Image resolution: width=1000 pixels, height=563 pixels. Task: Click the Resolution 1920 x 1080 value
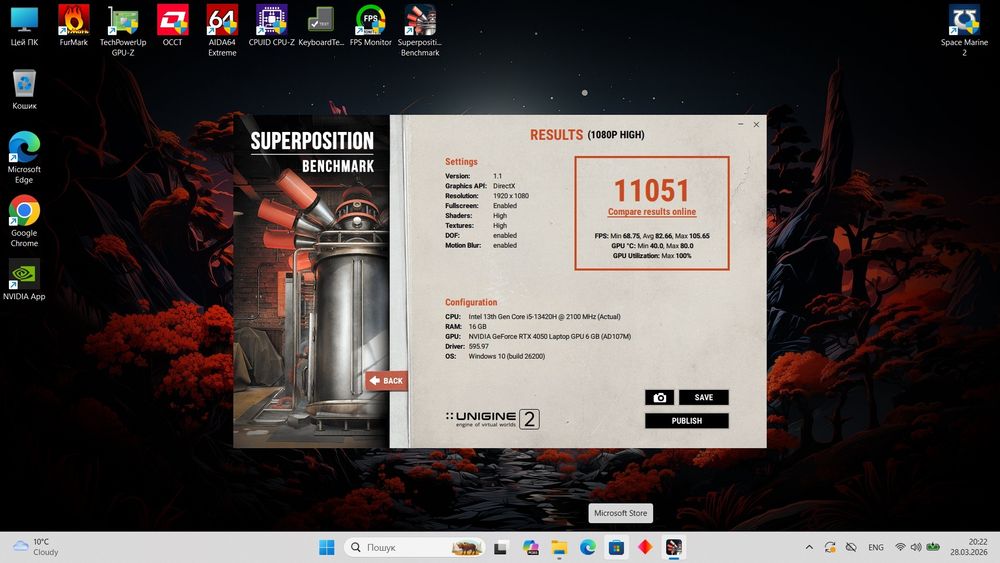tap(511, 196)
